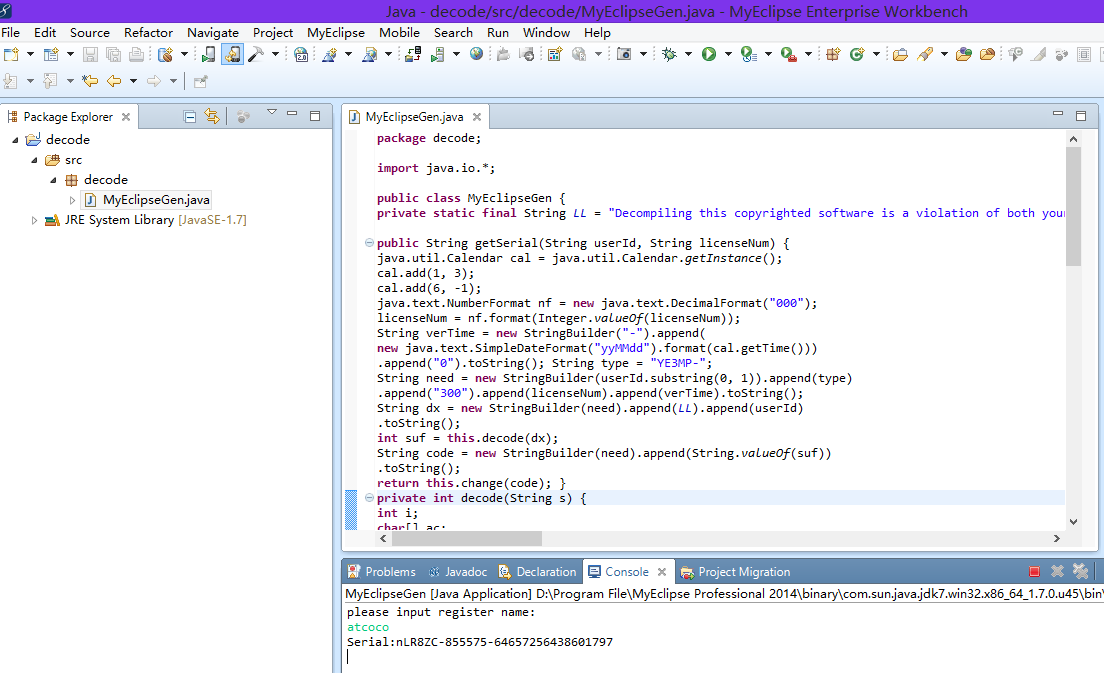This screenshot has width=1104, height=673.
Task: Click the New Java Package icon
Action: pos(833,54)
